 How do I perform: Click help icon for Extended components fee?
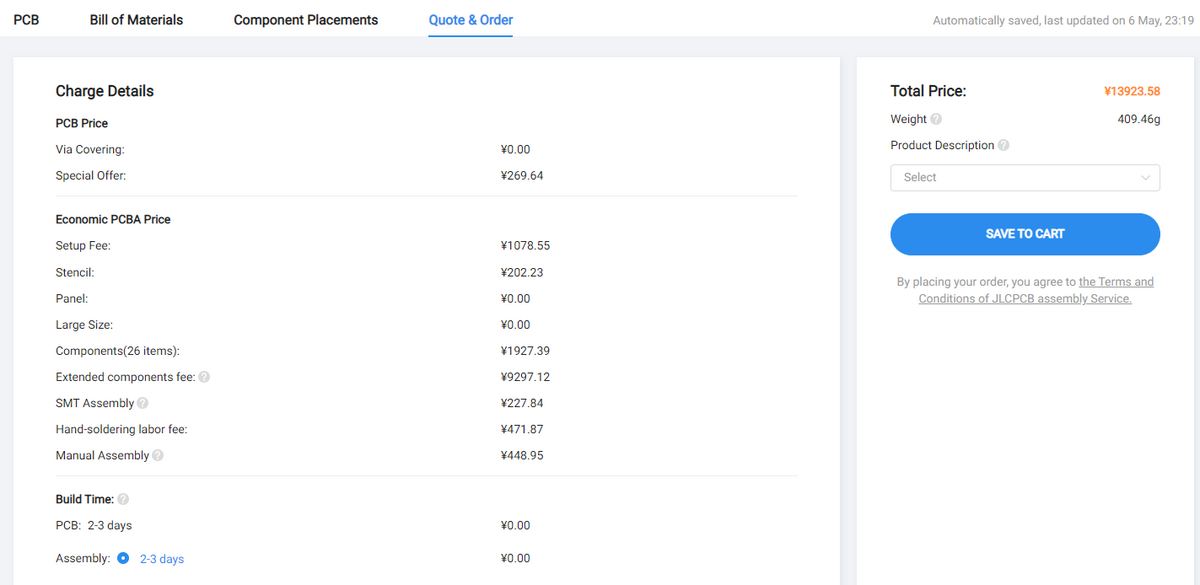tap(204, 377)
